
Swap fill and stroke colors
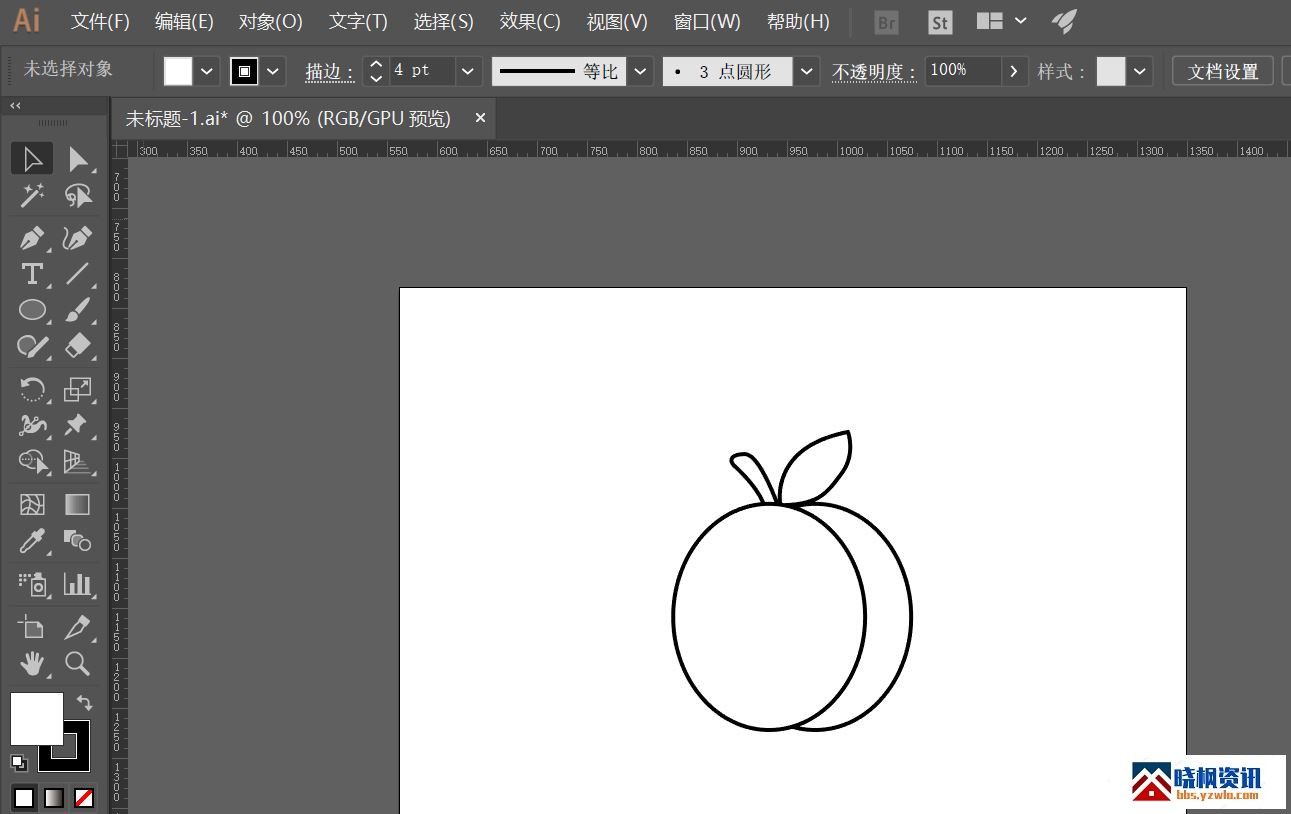point(84,703)
